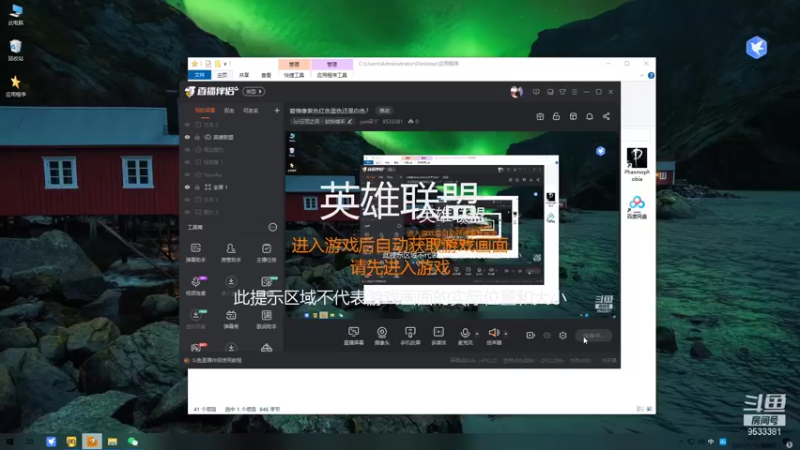The width and height of the screenshot is (800, 450).
Task: Click the pill button next to the stream title
Action: point(384,111)
